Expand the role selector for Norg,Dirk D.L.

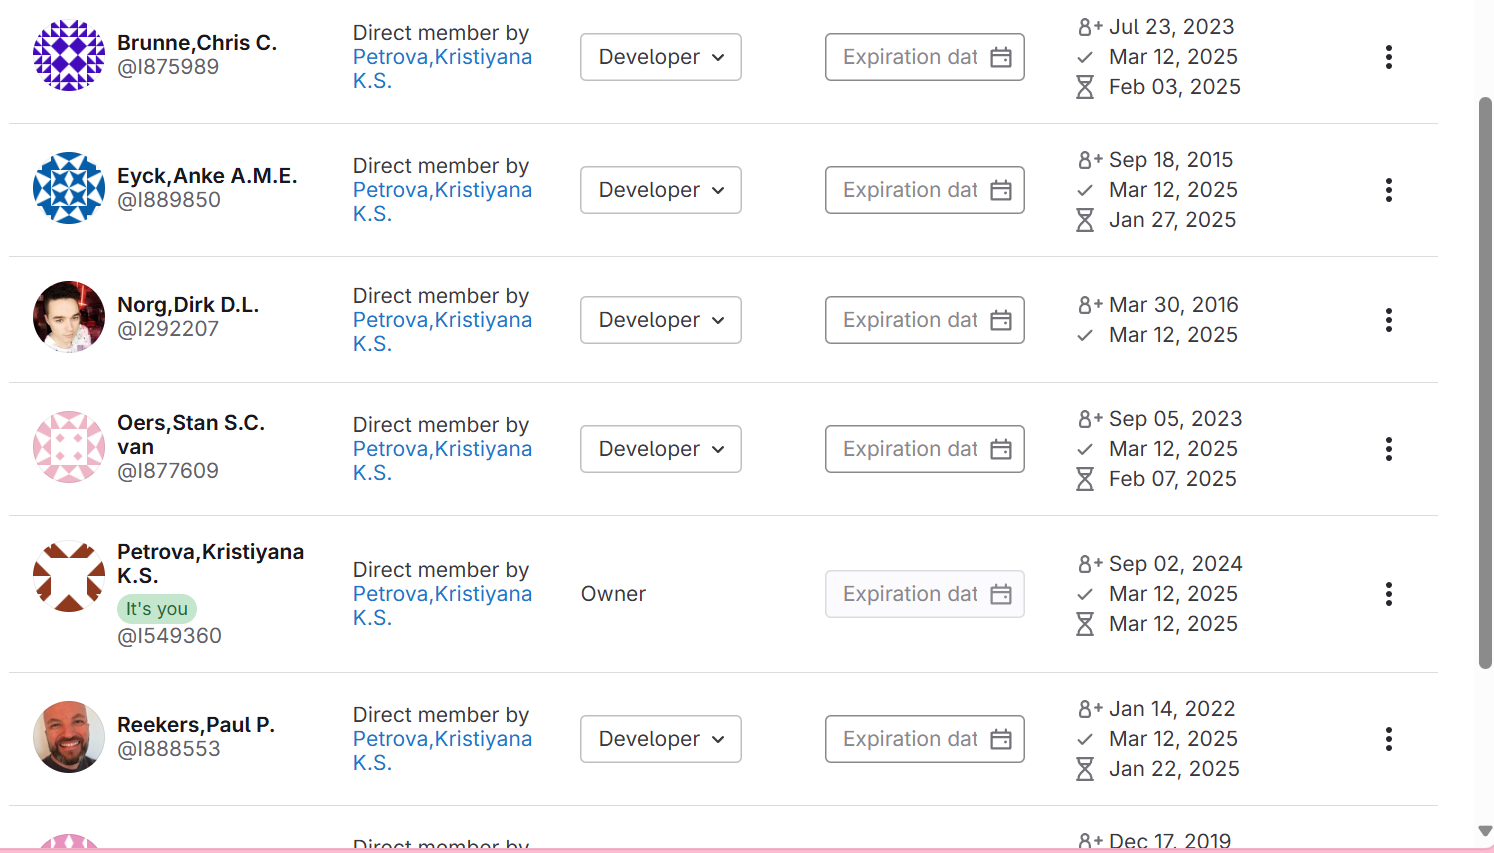(660, 320)
